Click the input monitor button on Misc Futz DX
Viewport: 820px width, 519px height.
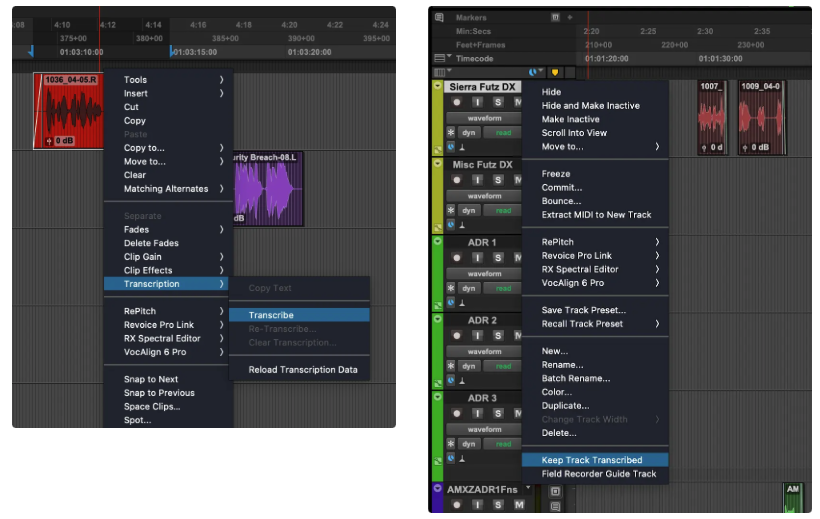(x=480, y=180)
